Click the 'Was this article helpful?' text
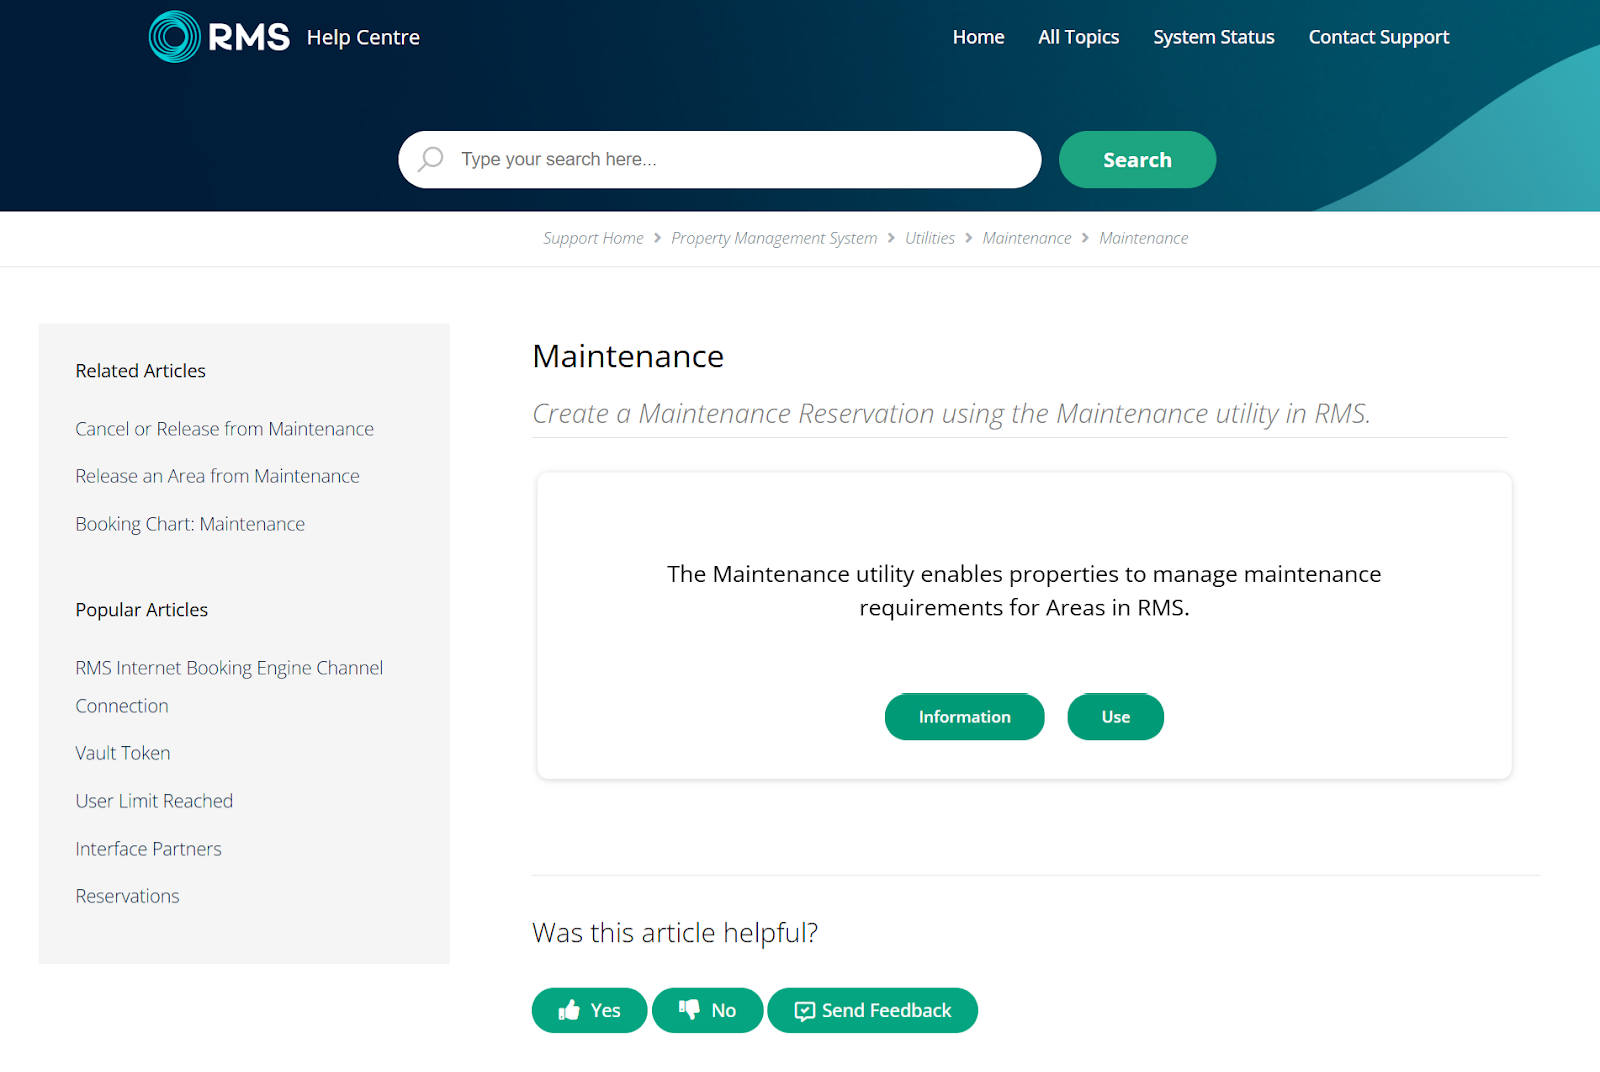This screenshot has height=1072, width=1600. pyautogui.click(x=675, y=933)
